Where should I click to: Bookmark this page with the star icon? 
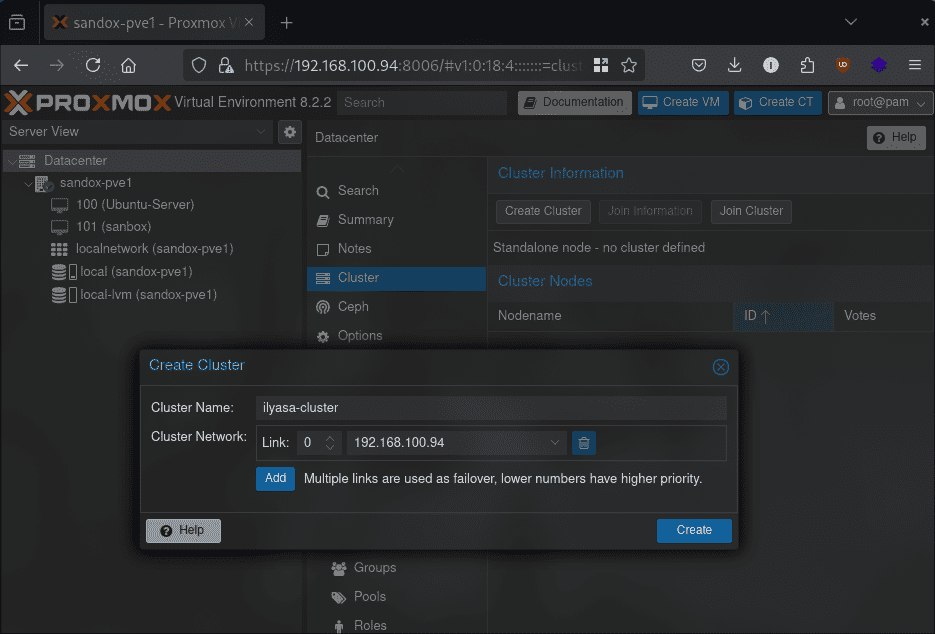(x=629, y=65)
